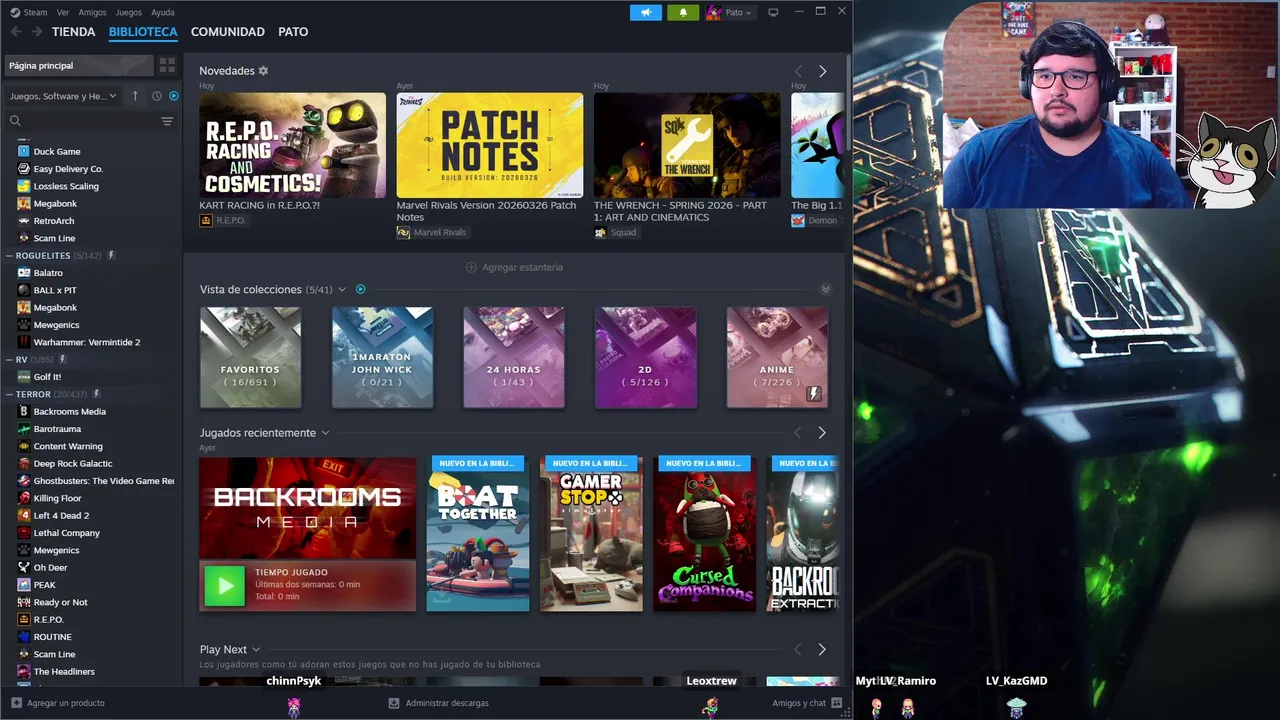Open the Steam menu
This screenshot has width=1280, height=720.
point(35,13)
